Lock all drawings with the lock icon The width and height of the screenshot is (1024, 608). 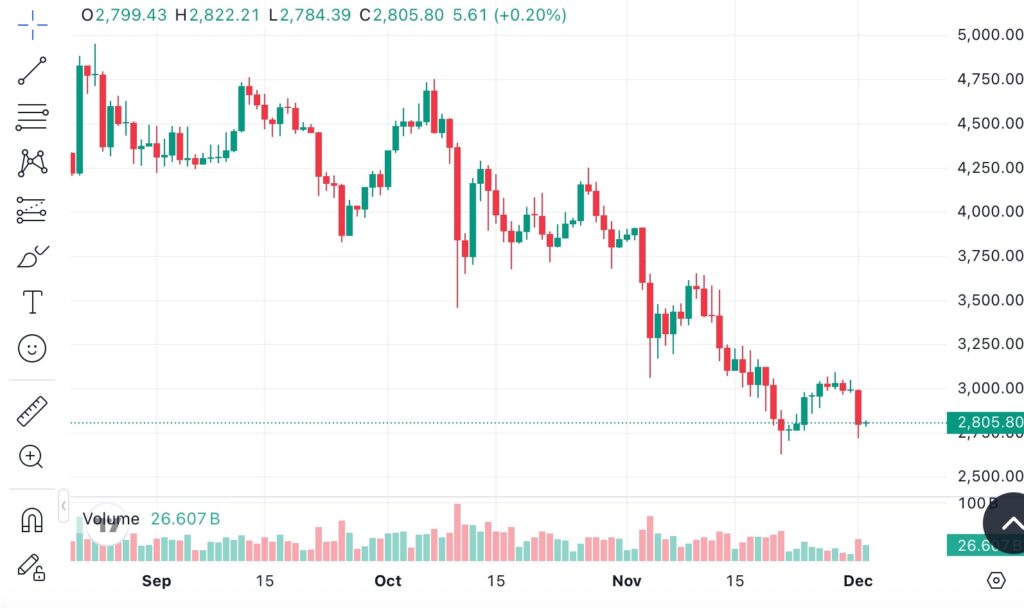(x=31, y=566)
